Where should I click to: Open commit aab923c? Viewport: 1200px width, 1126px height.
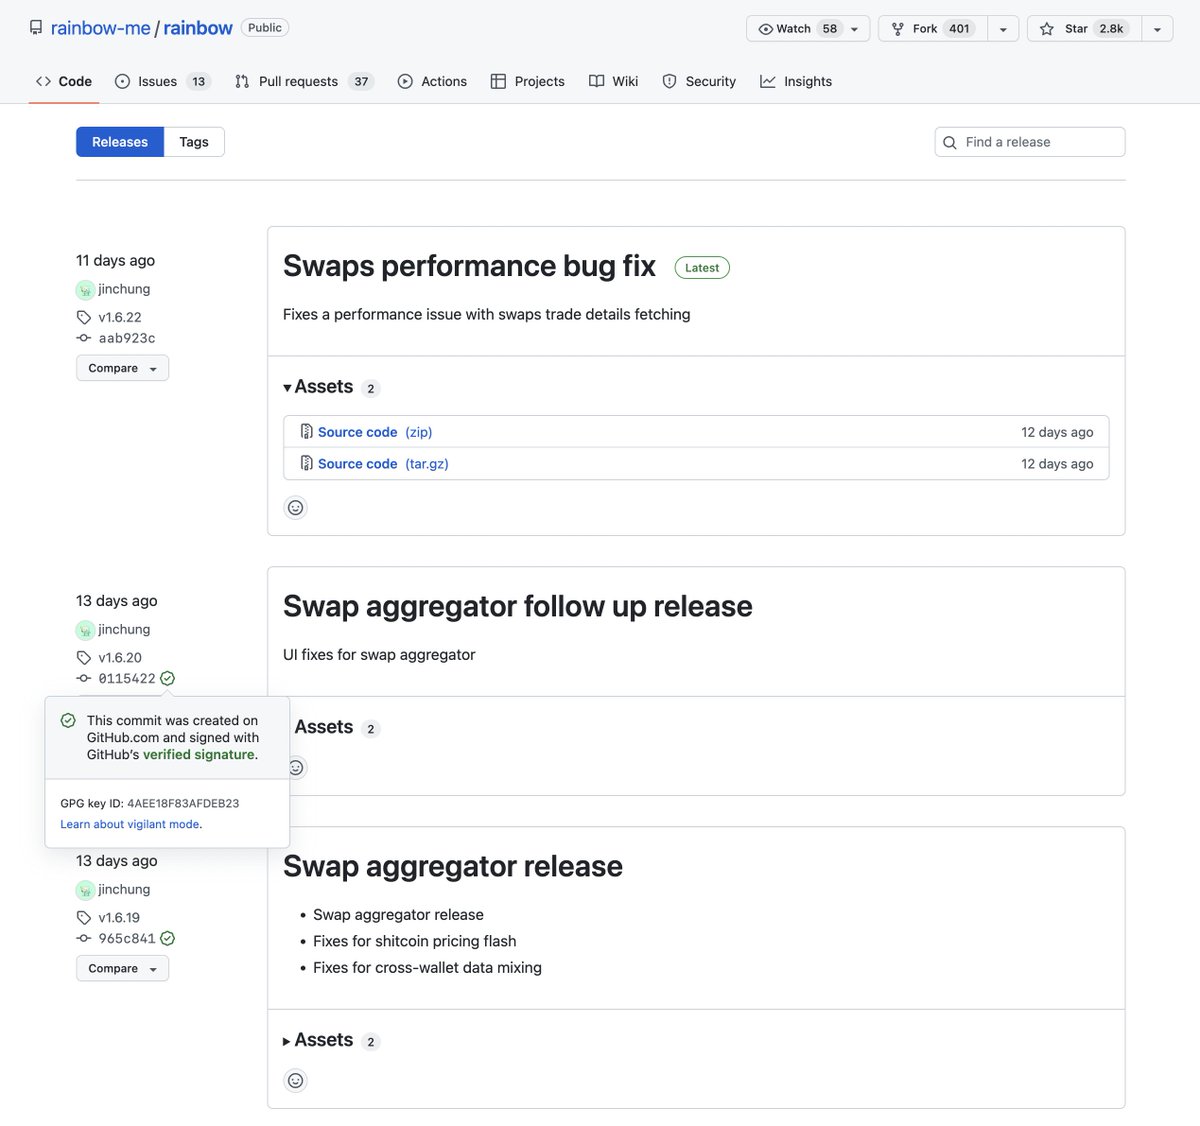coord(127,338)
